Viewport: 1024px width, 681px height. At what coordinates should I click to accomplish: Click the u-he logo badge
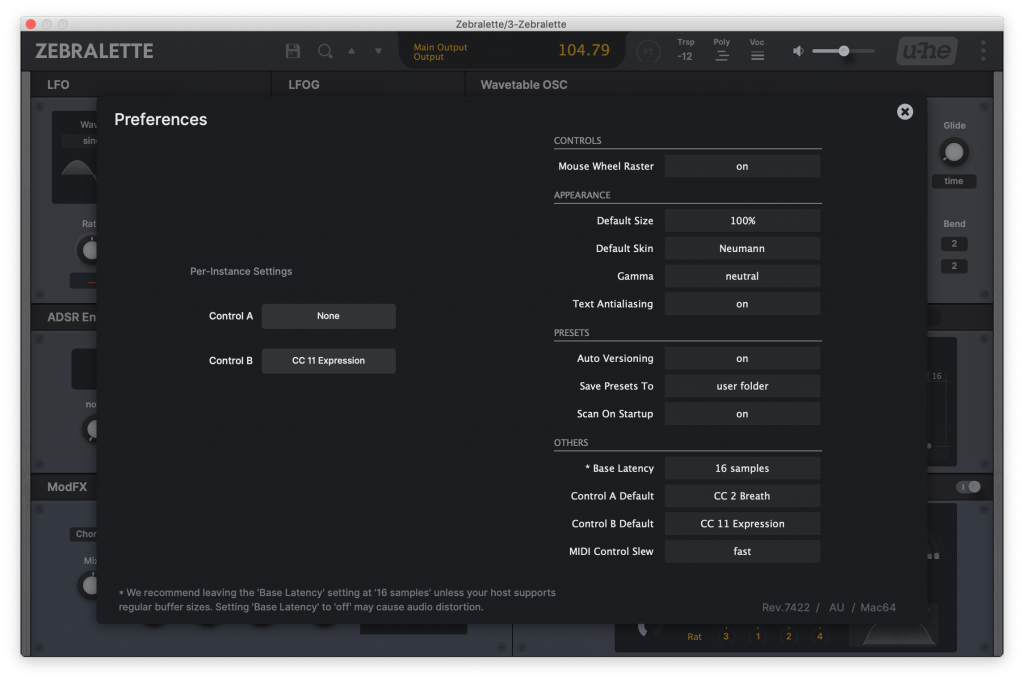point(926,51)
